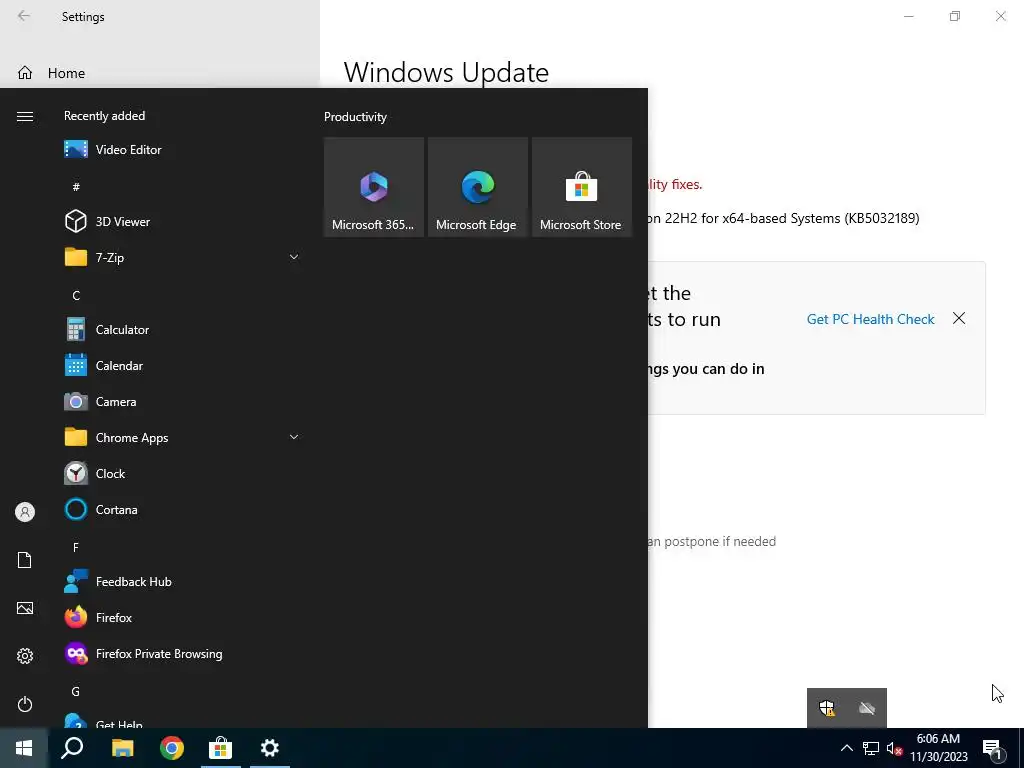Image resolution: width=1024 pixels, height=768 pixels.
Task: Open the Calendar app
Action: coord(183,366)
